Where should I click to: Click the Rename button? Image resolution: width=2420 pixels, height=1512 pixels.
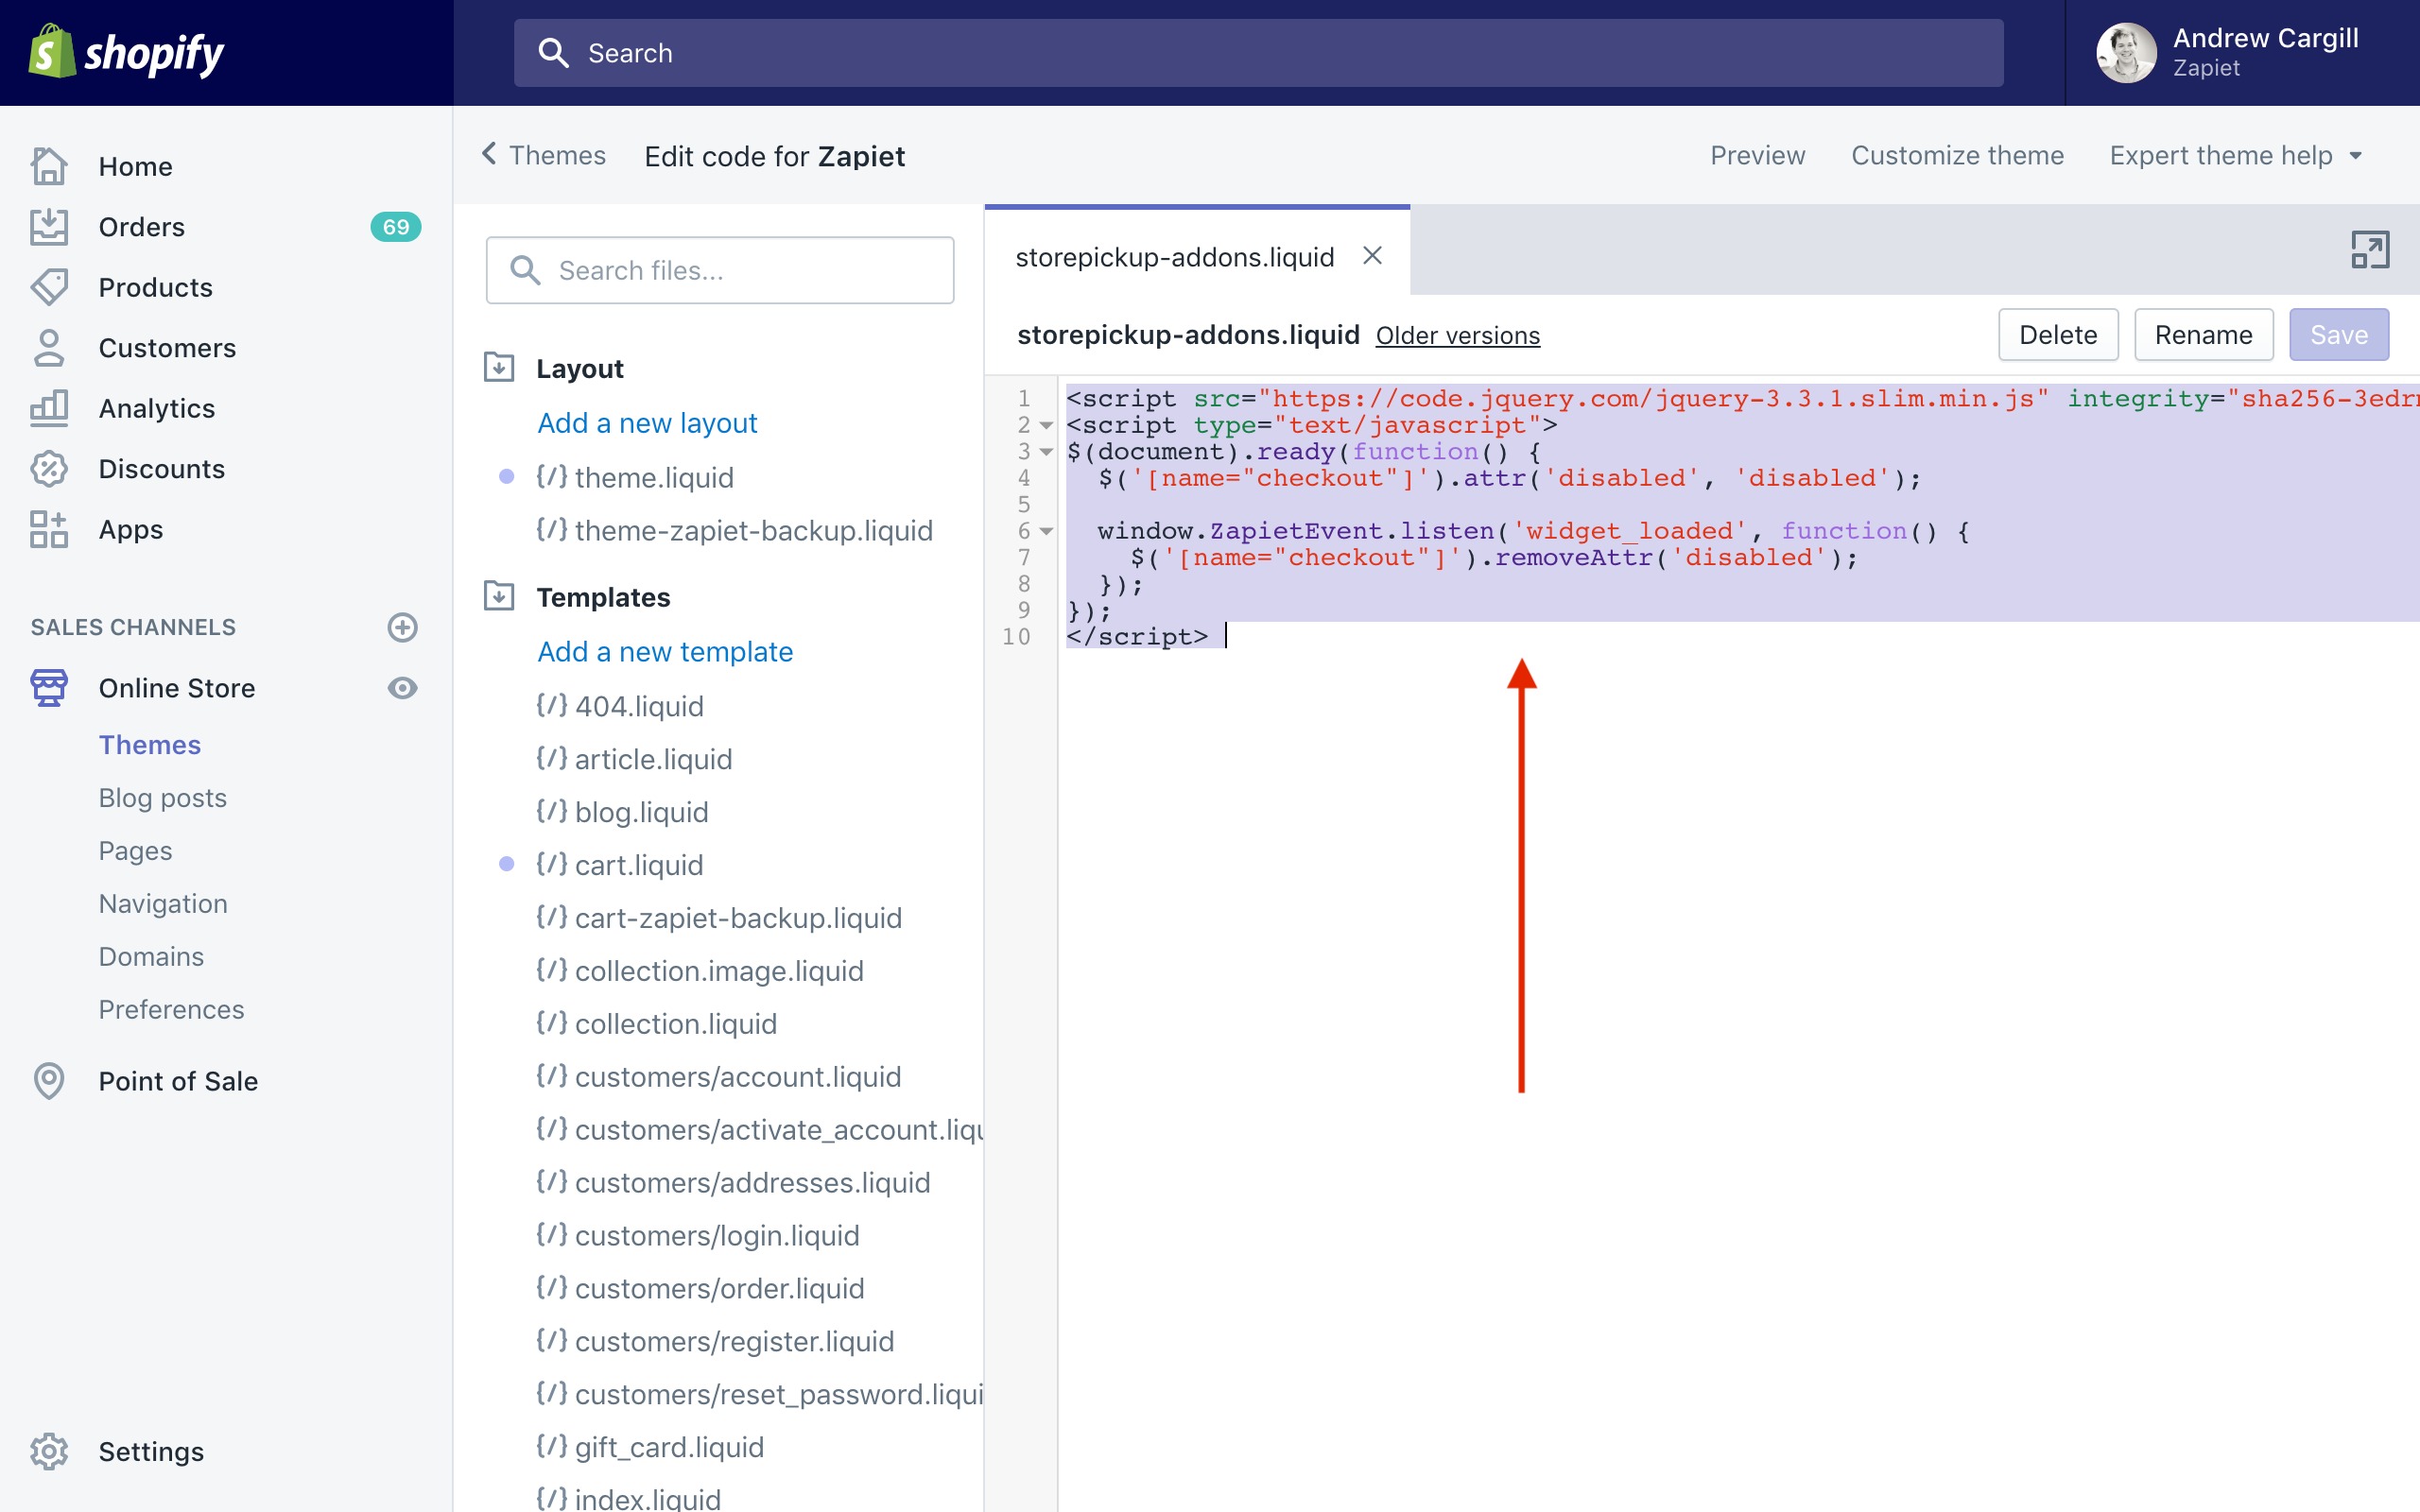pos(2203,335)
